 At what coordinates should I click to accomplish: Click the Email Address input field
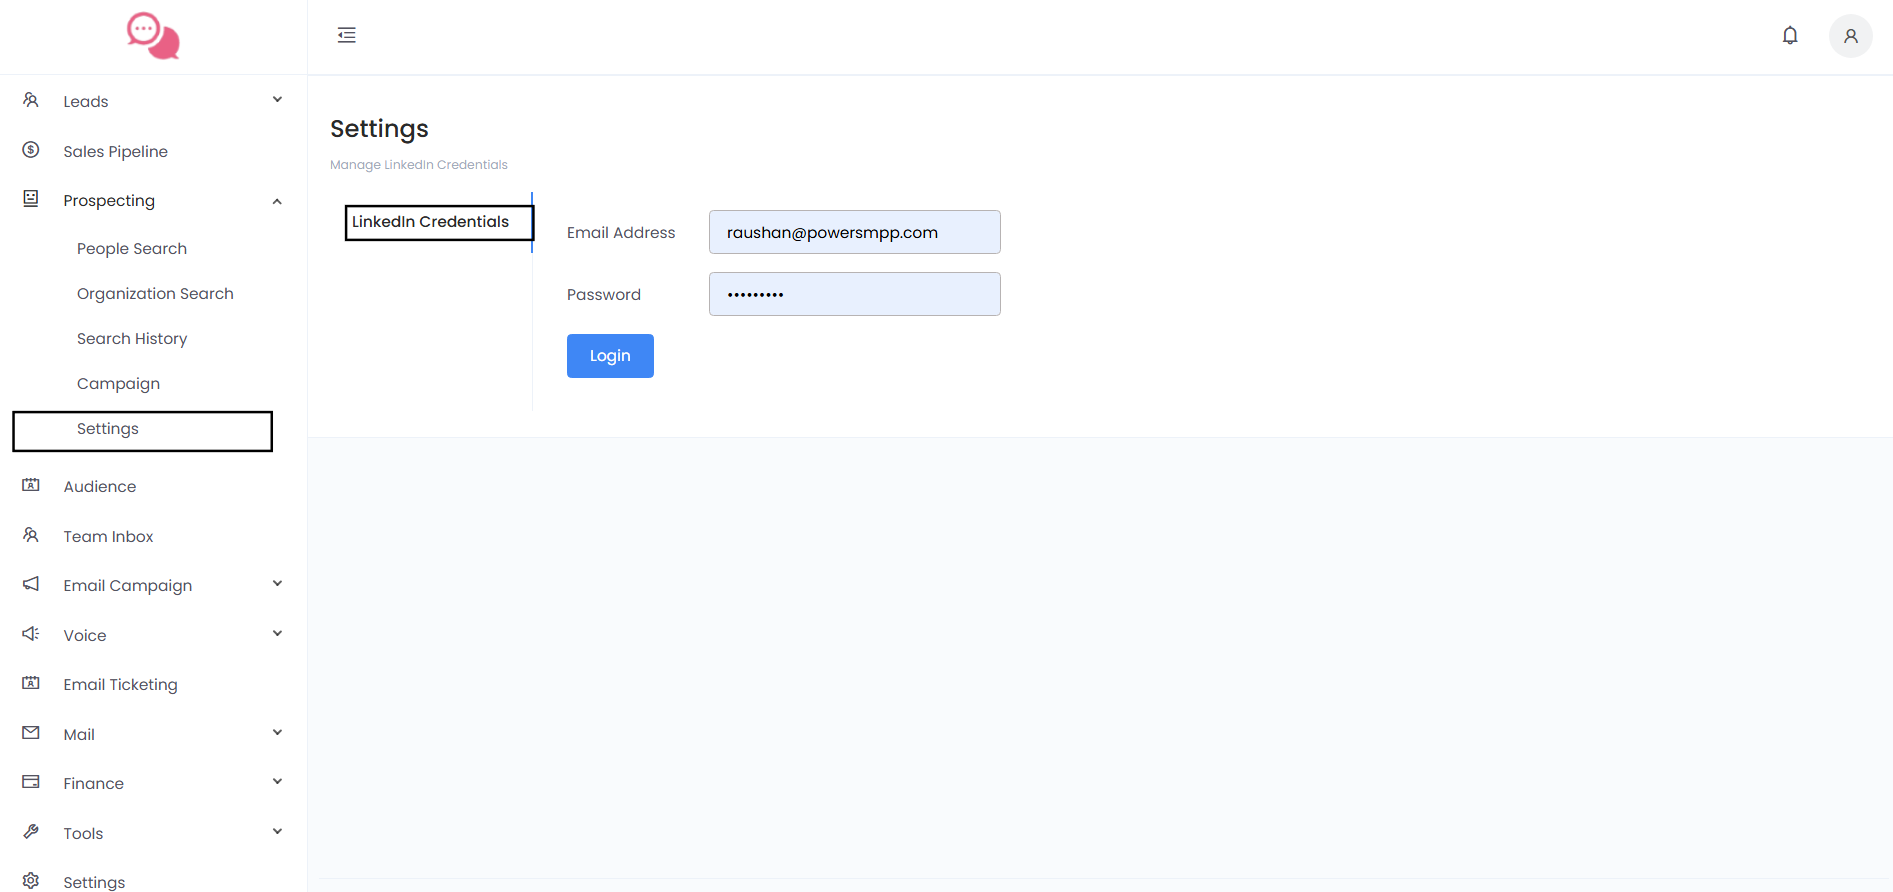(x=854, y=232)
